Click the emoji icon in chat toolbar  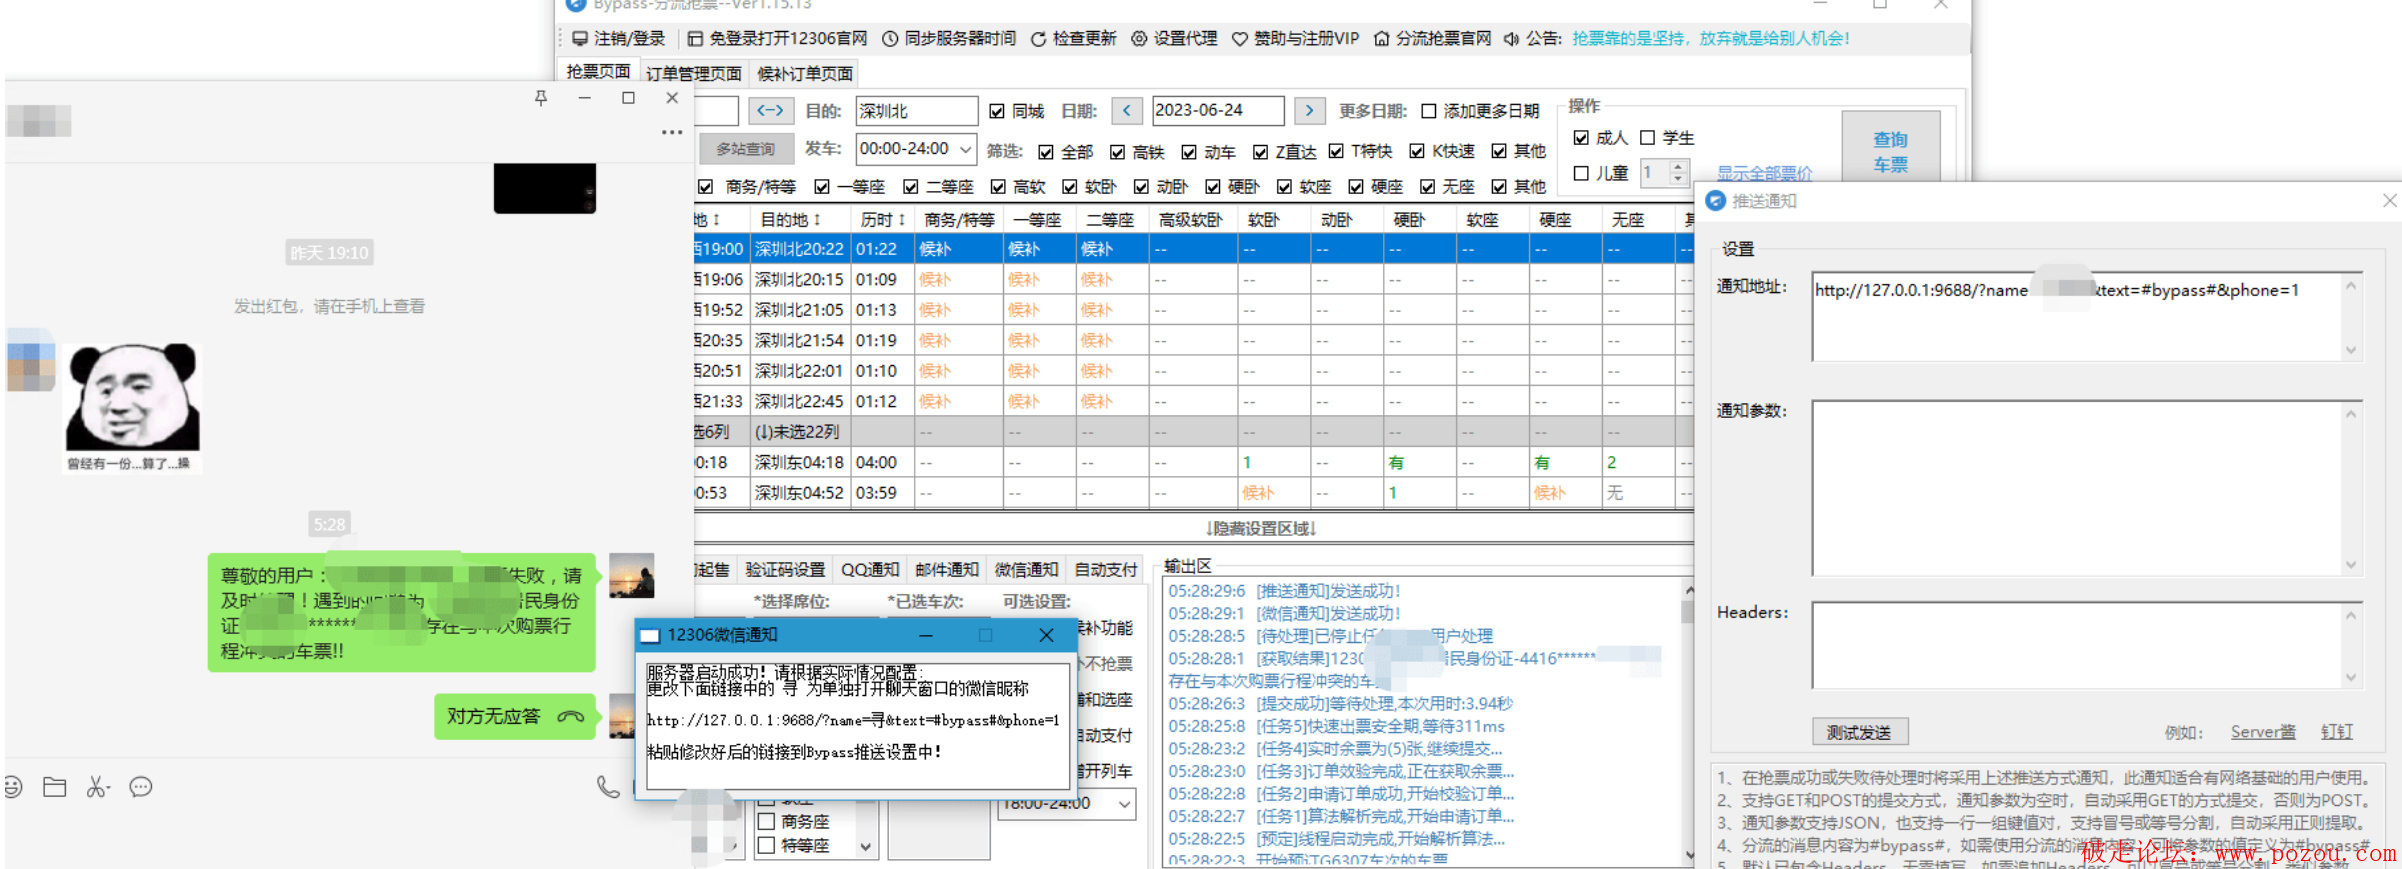pyautogui.click(x=13, y=787)
